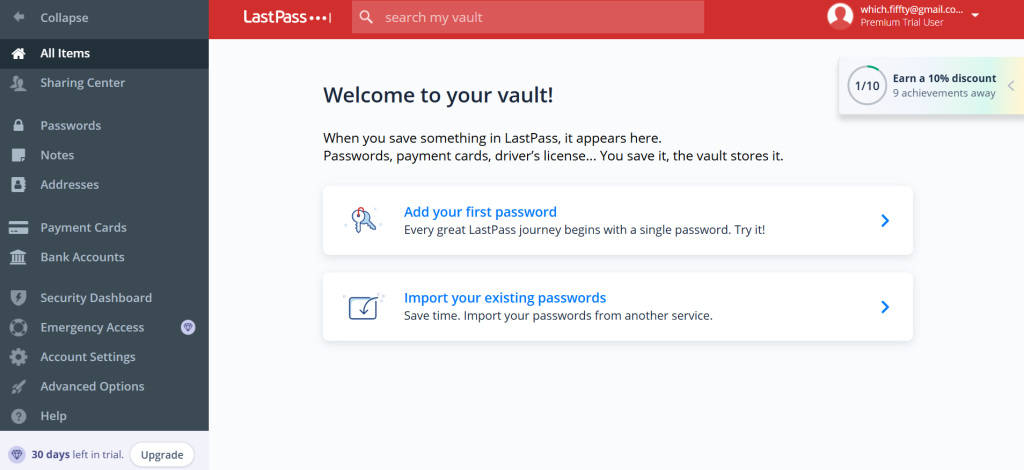Open the account dropdown arrow

[x=975, y=16]
